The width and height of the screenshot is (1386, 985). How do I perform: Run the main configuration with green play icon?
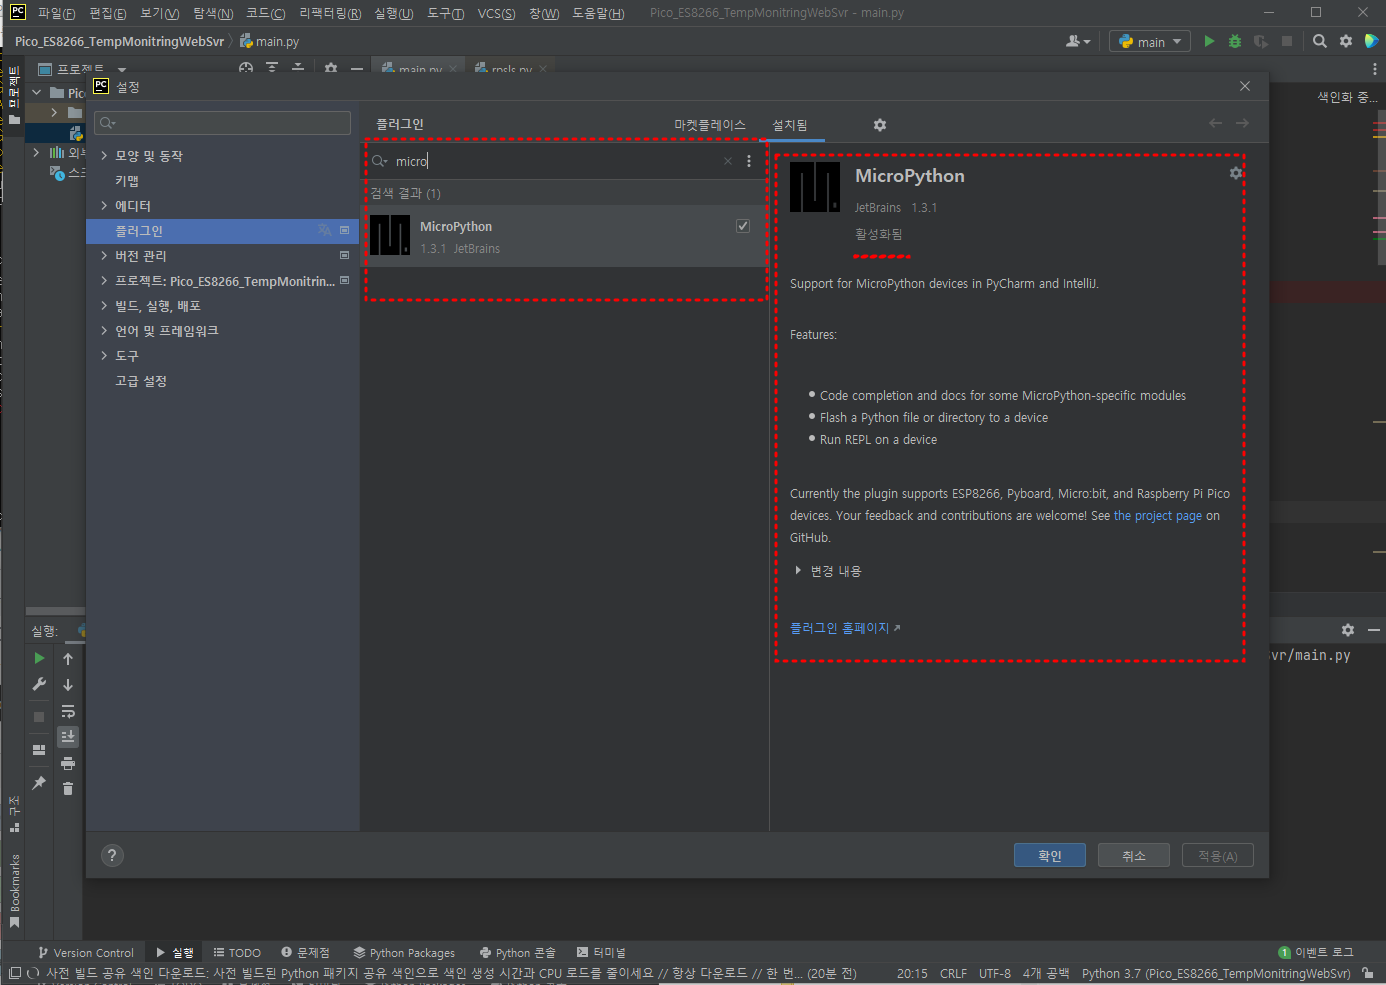click(1209, 41)
